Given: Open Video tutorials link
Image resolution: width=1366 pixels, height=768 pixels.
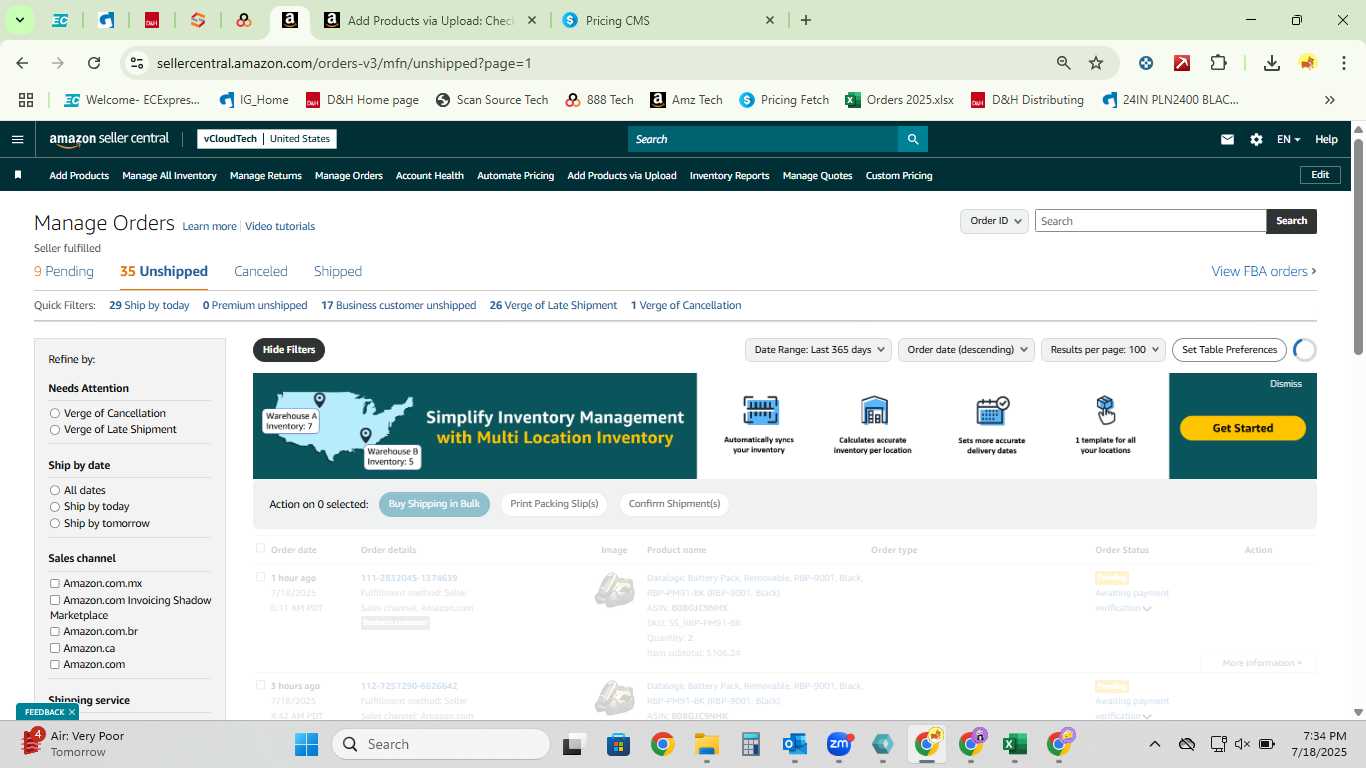Looking at the screenshot, I should [x=280, y=226].
